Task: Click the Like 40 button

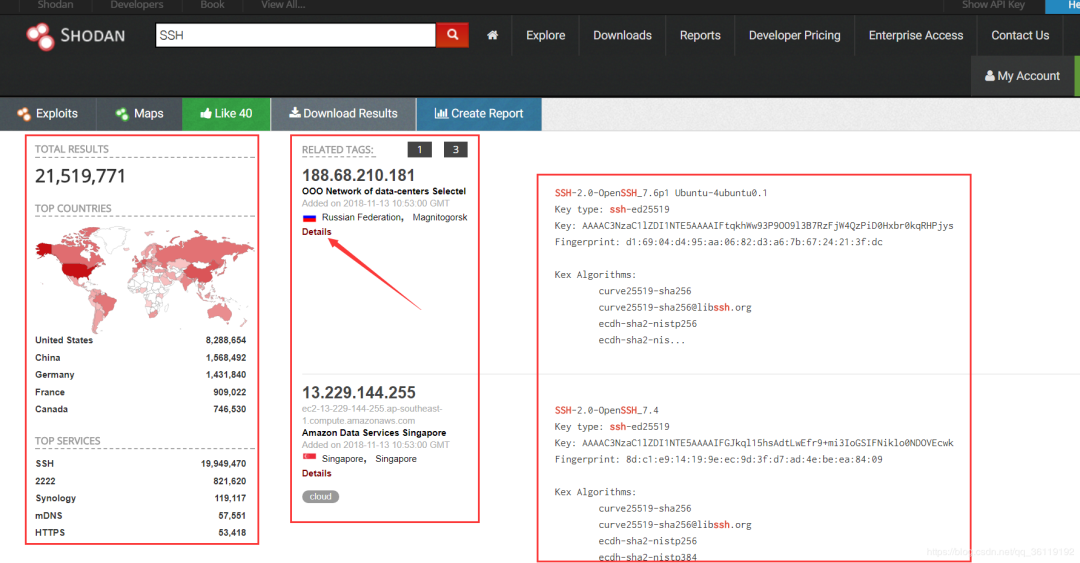Action: pos(226,114)
